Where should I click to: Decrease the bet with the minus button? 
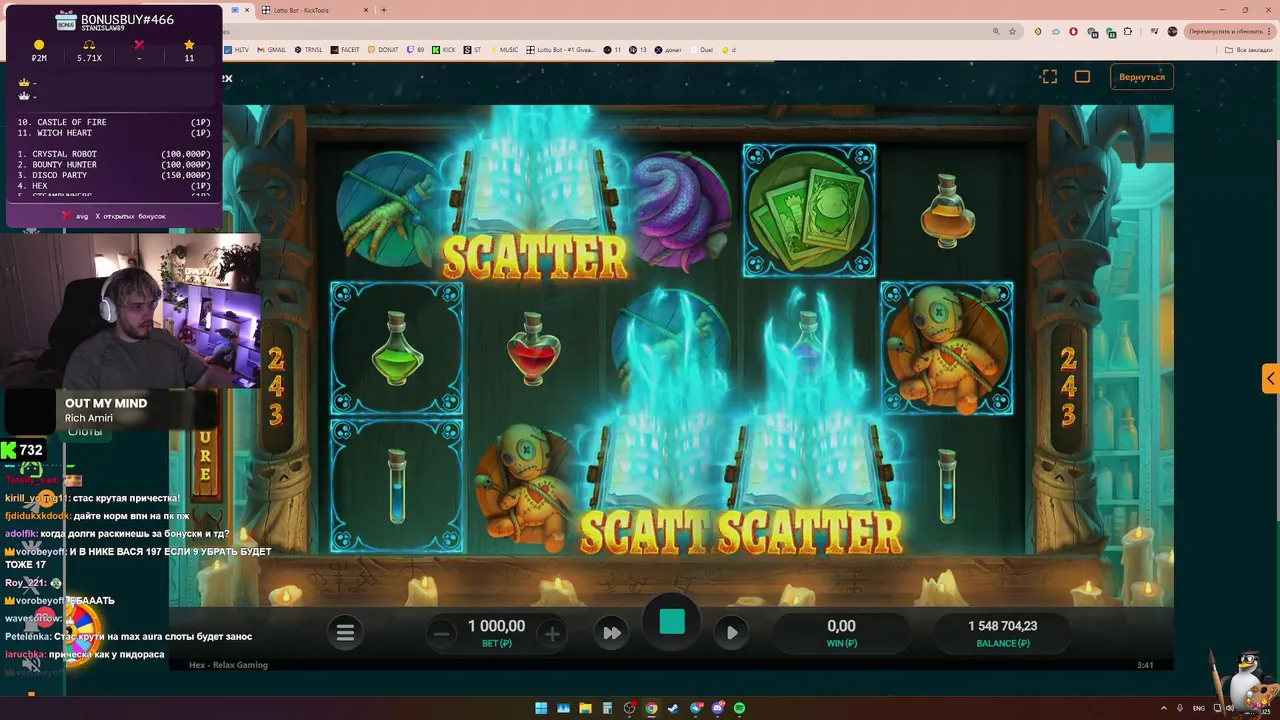point(441,633)
